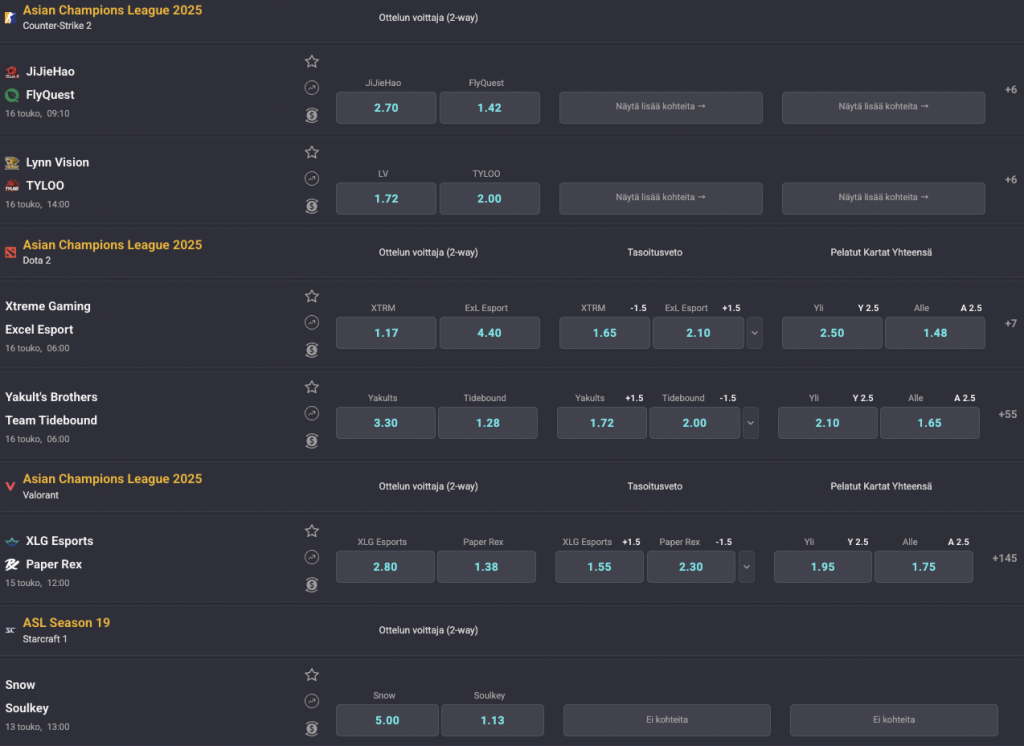Select Lynn Vision odds 1.72
The width and height of the screenshot is (1024, 746).
[386, 199]
